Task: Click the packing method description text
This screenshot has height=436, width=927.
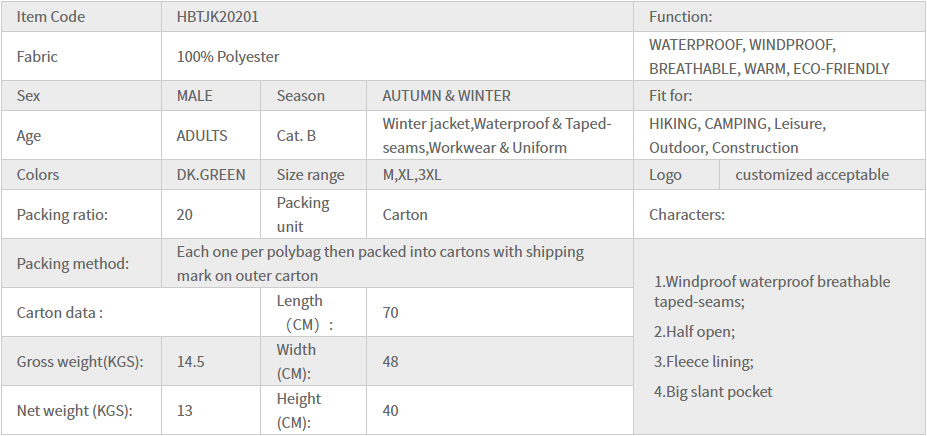Action: coord(380,263)
